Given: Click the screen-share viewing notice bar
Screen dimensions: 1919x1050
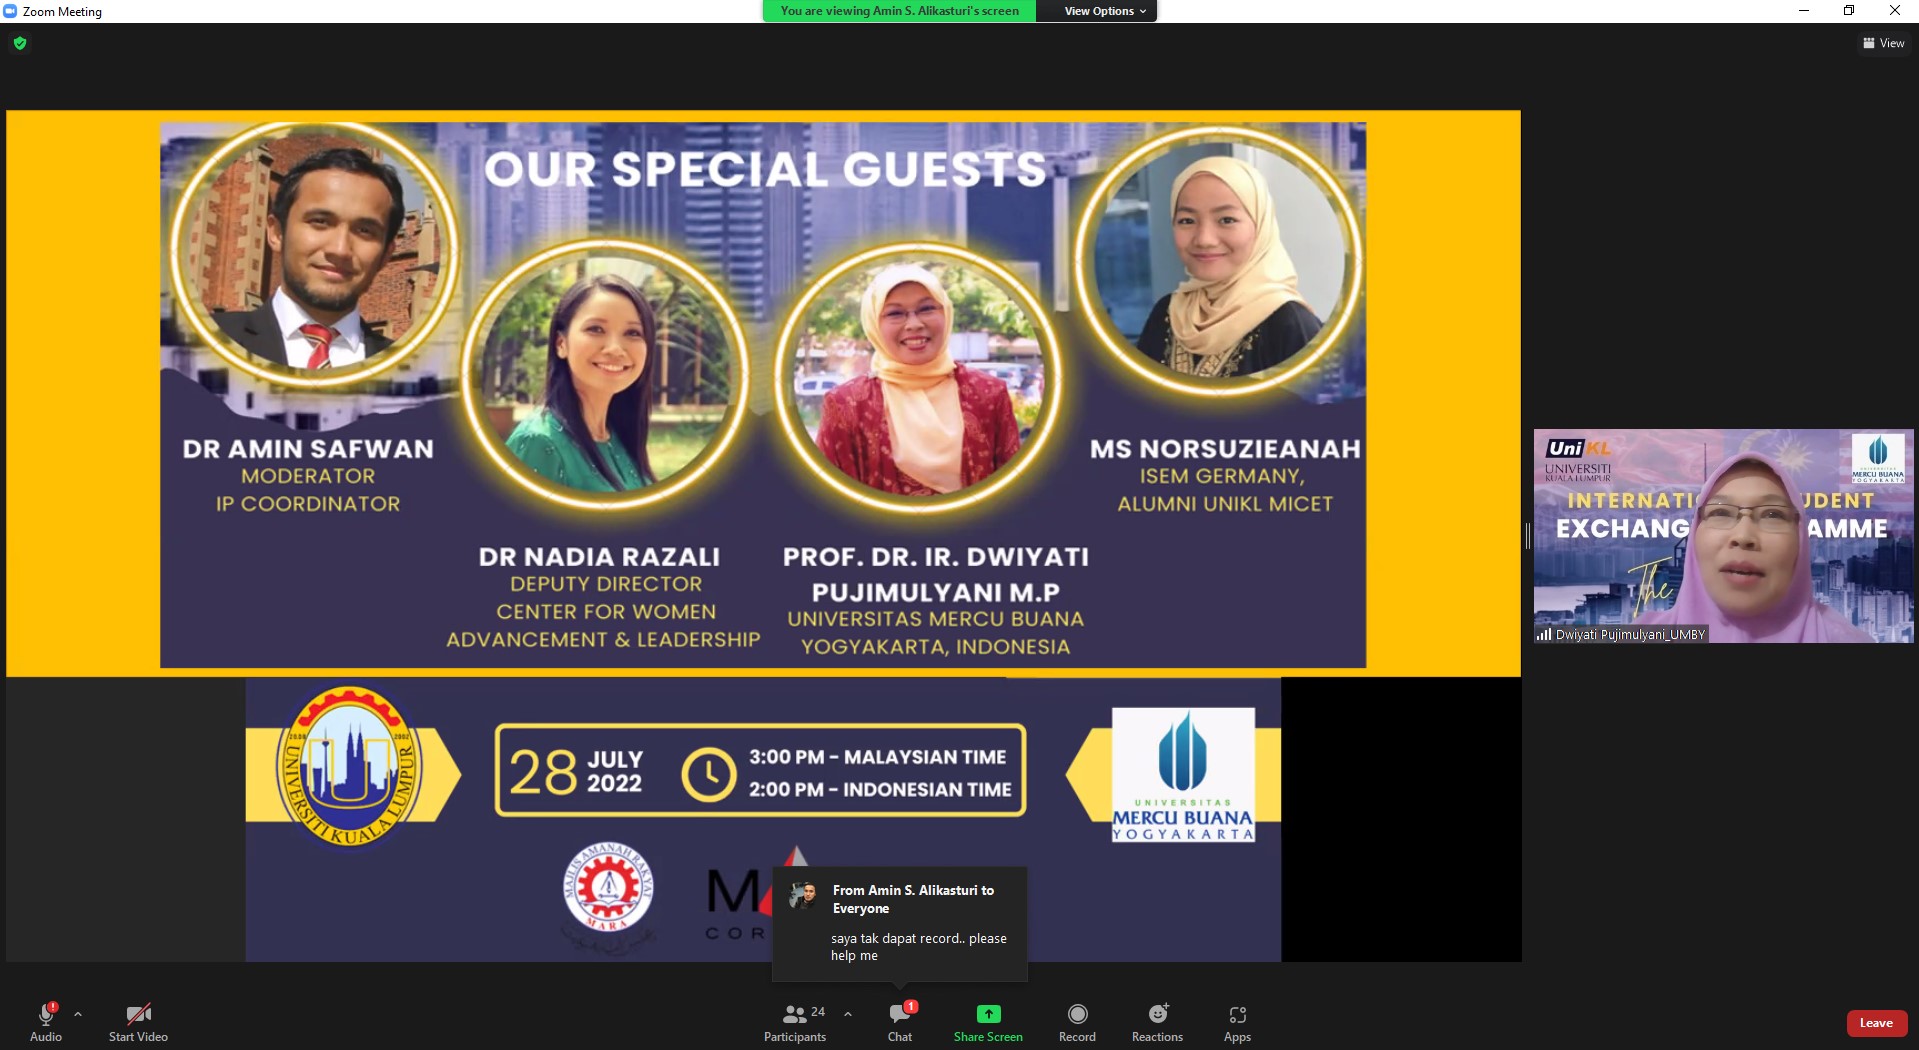Looking at the screenshot, I should pyautogui.click(x=899, y=11).
